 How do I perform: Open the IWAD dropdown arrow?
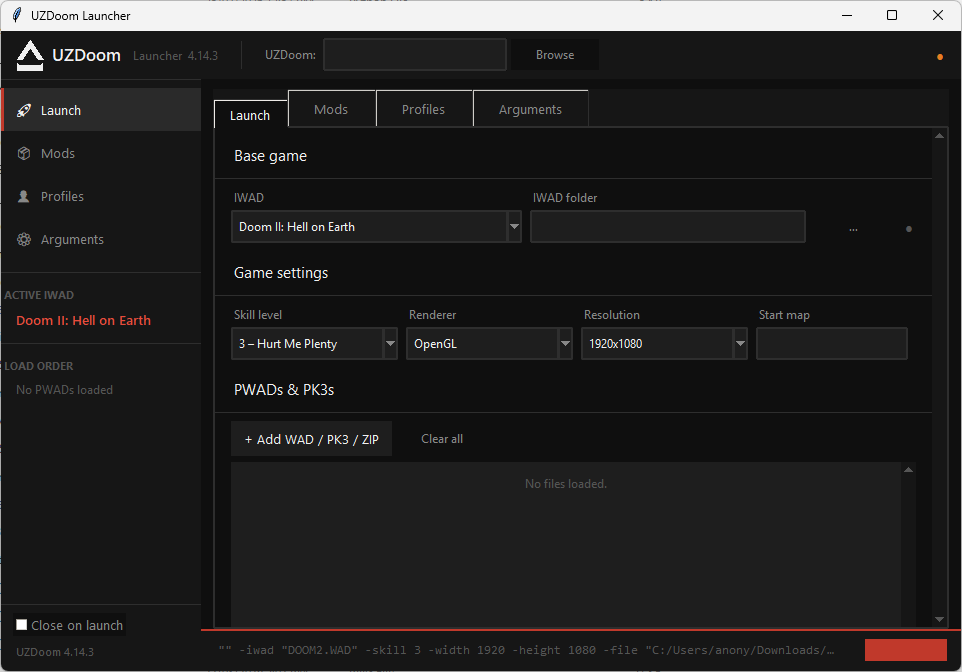tap(514, 226)
